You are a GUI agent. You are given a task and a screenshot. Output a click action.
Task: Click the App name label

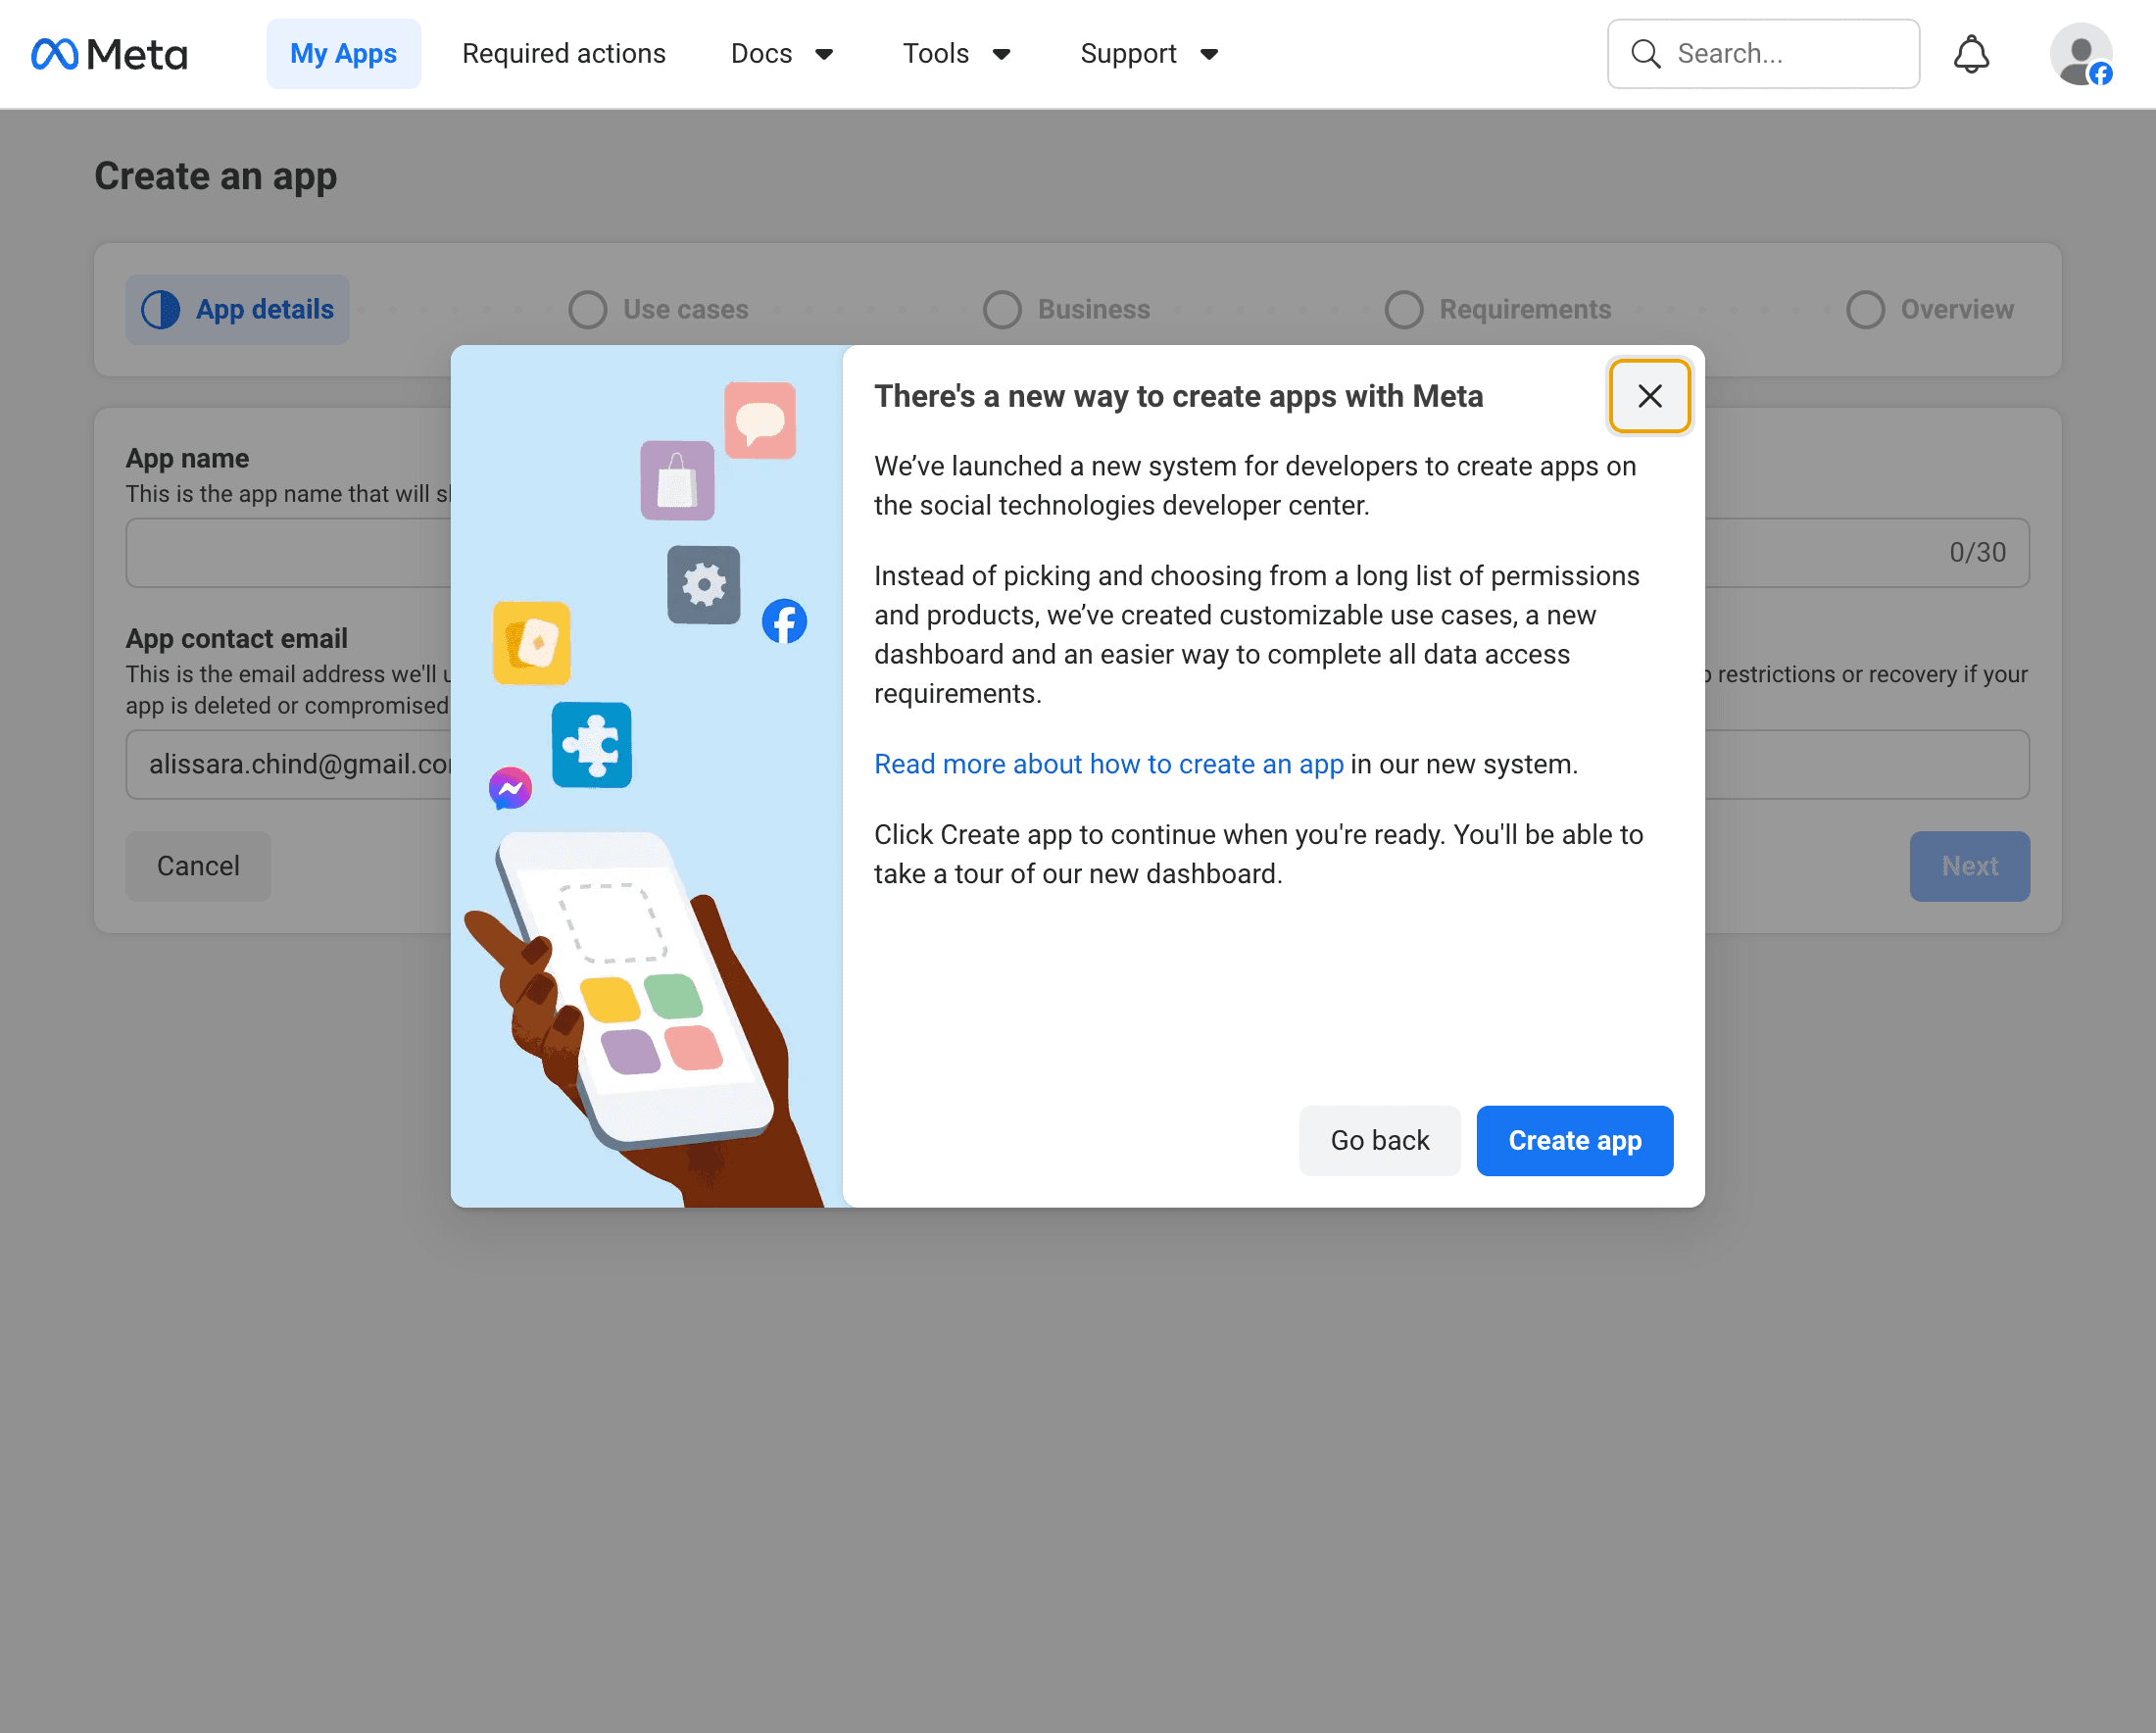[x=187, y=459]
